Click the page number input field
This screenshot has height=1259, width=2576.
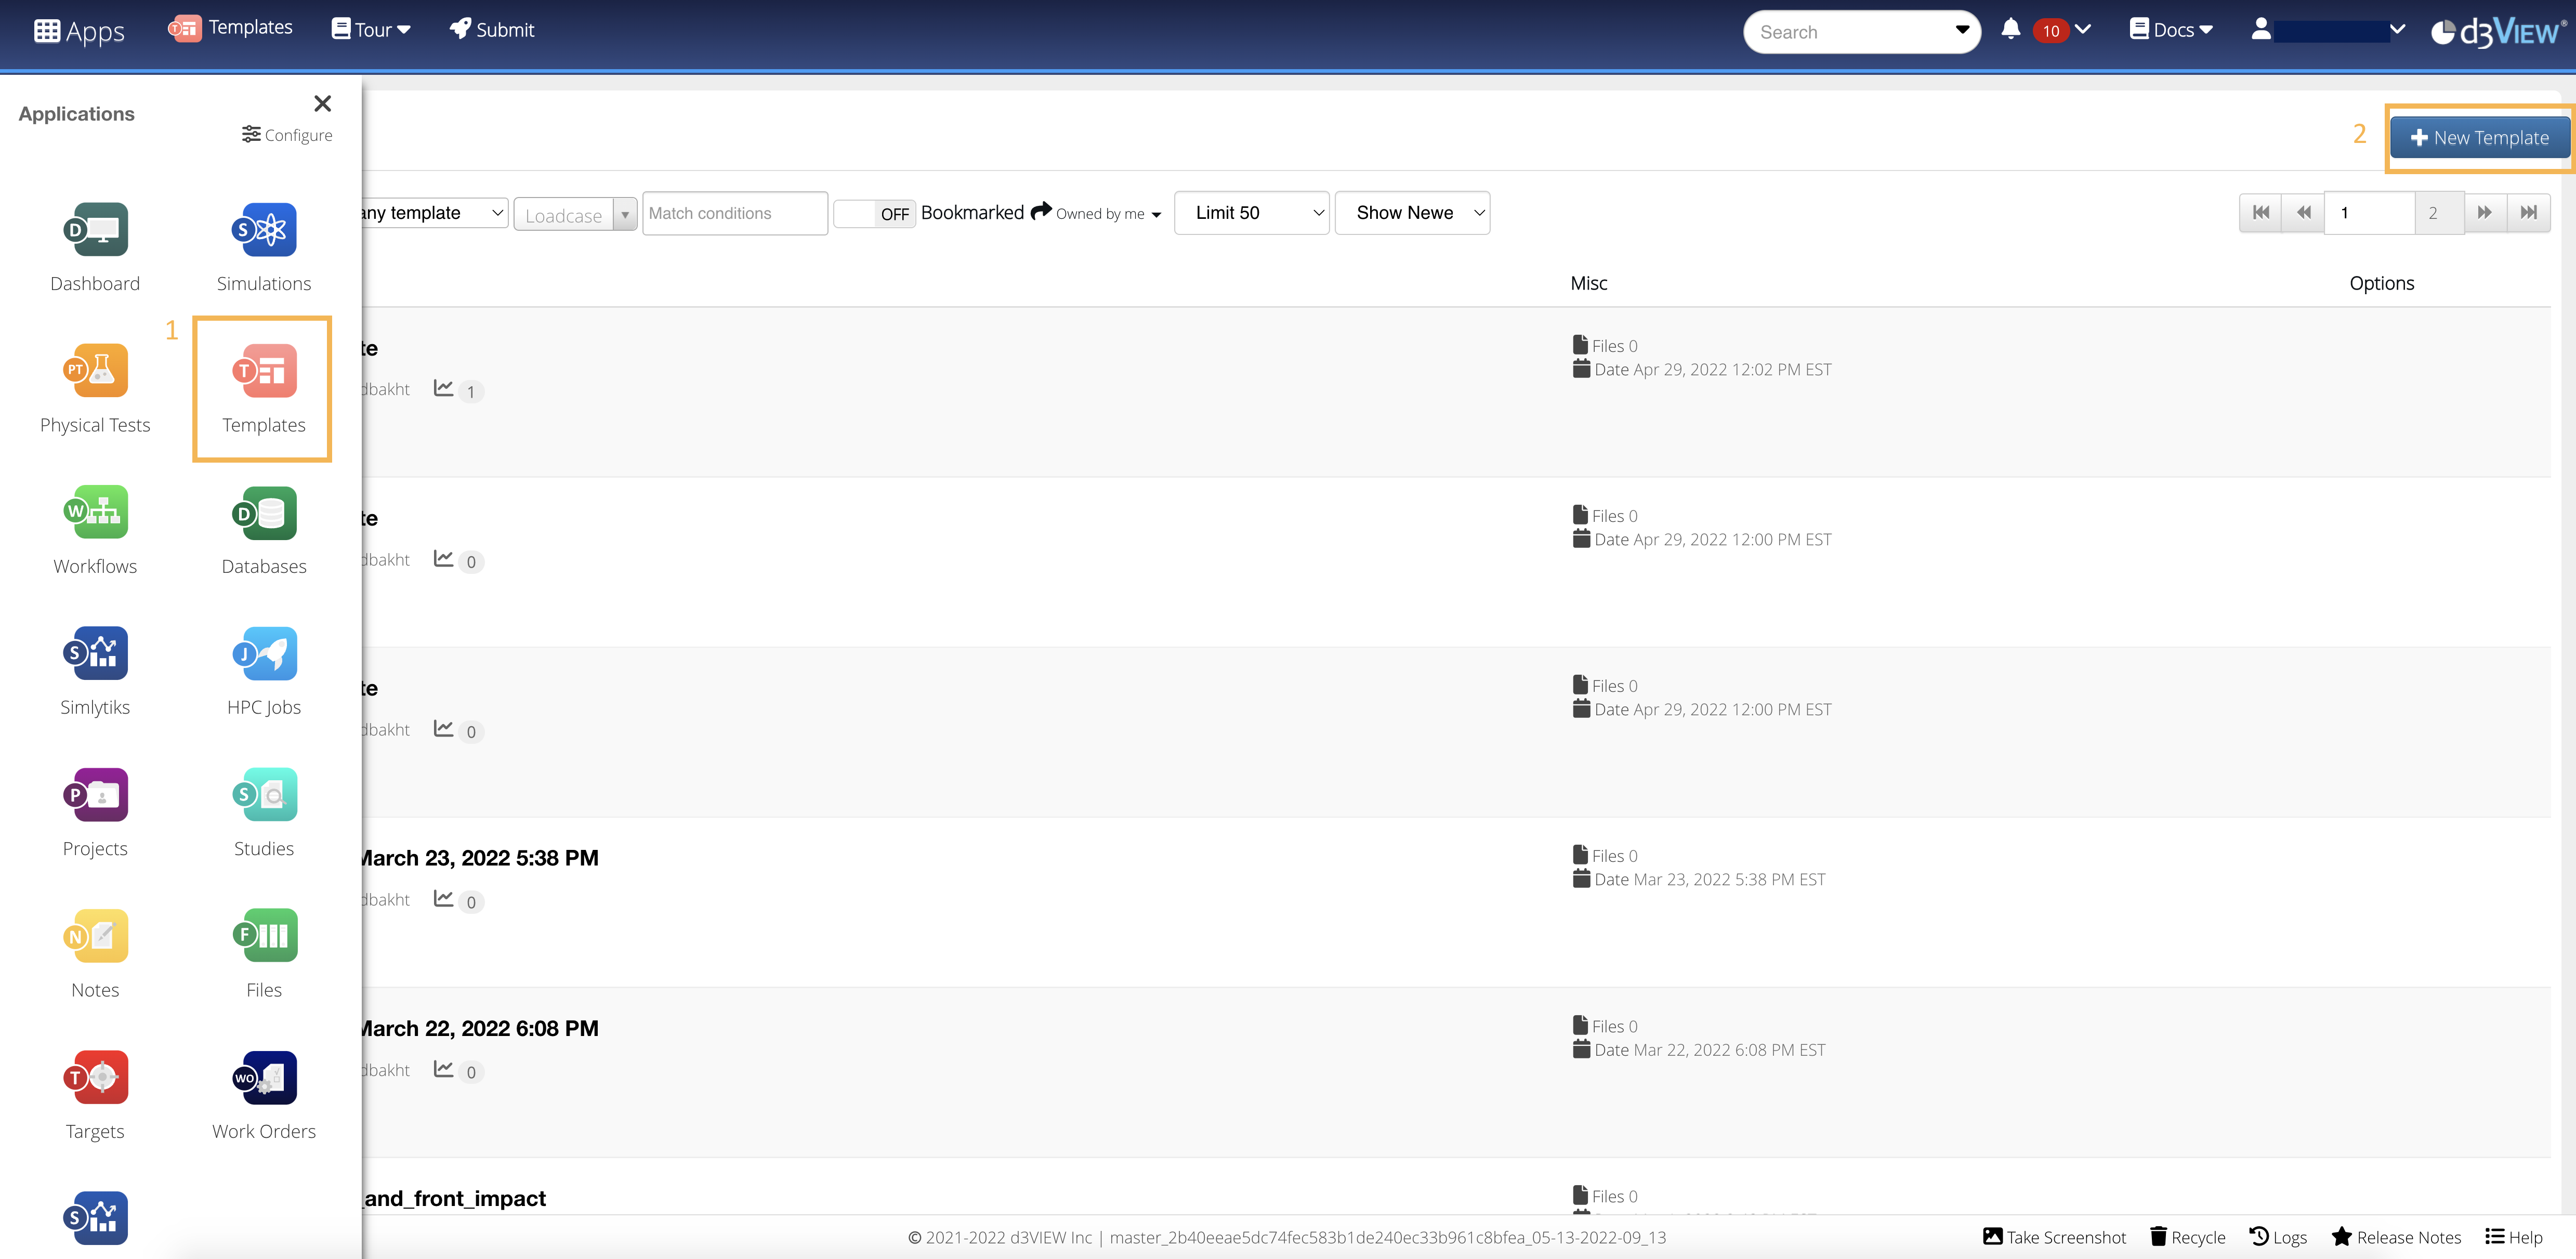point(2369,213)
